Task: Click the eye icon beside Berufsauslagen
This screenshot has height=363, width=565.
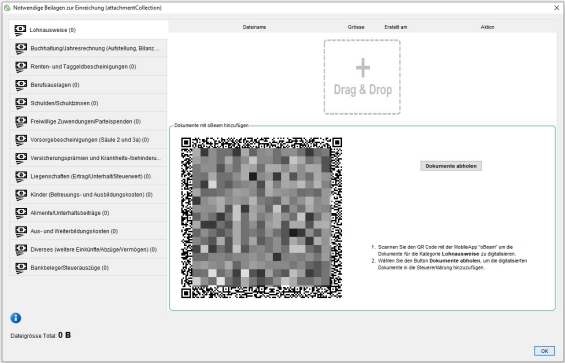Action: 21,85
